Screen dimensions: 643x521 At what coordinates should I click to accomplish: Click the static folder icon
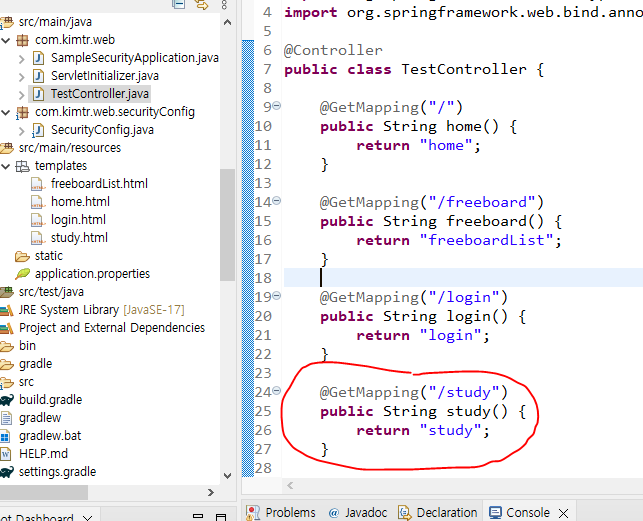(x=22, y=256)
